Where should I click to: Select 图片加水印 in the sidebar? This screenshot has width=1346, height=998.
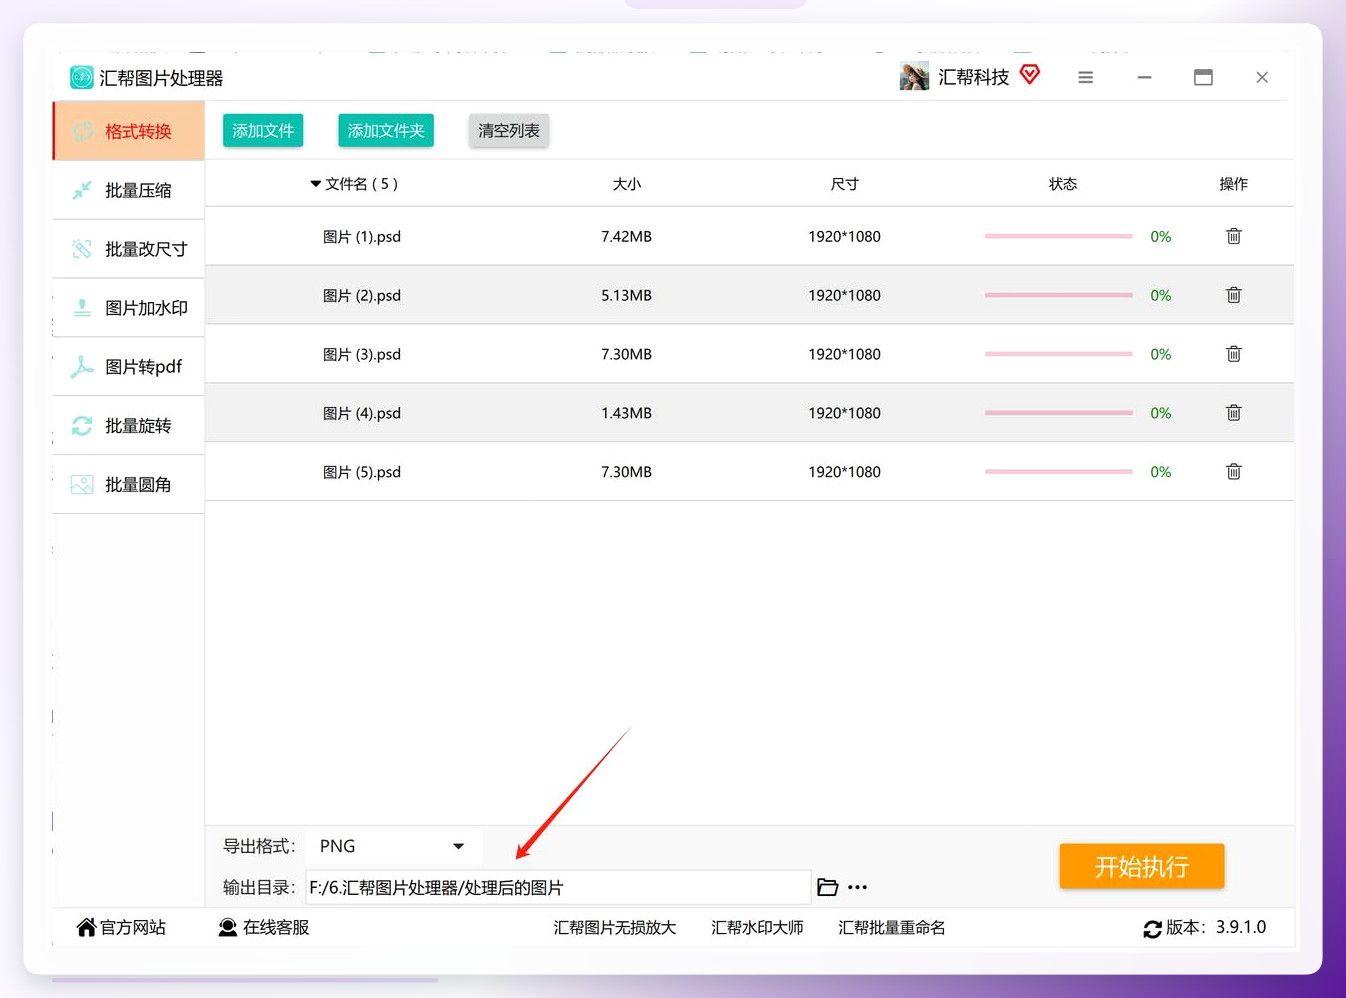pos(129,308)
